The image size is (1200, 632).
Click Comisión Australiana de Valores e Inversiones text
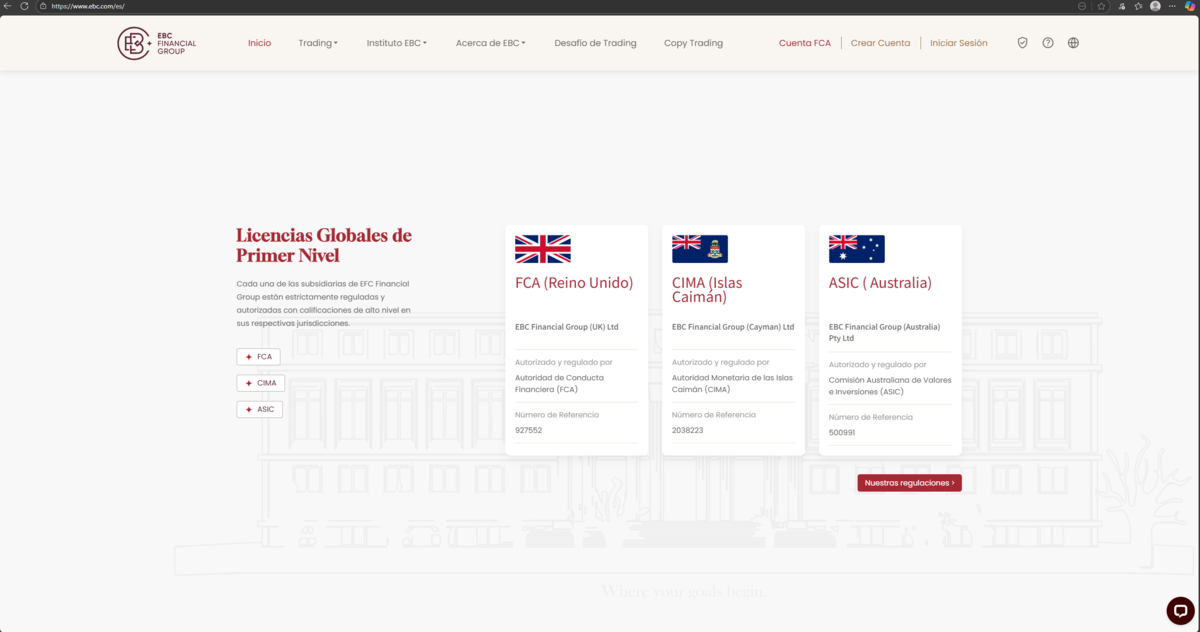pyautogui.click(x=890, y=386)
